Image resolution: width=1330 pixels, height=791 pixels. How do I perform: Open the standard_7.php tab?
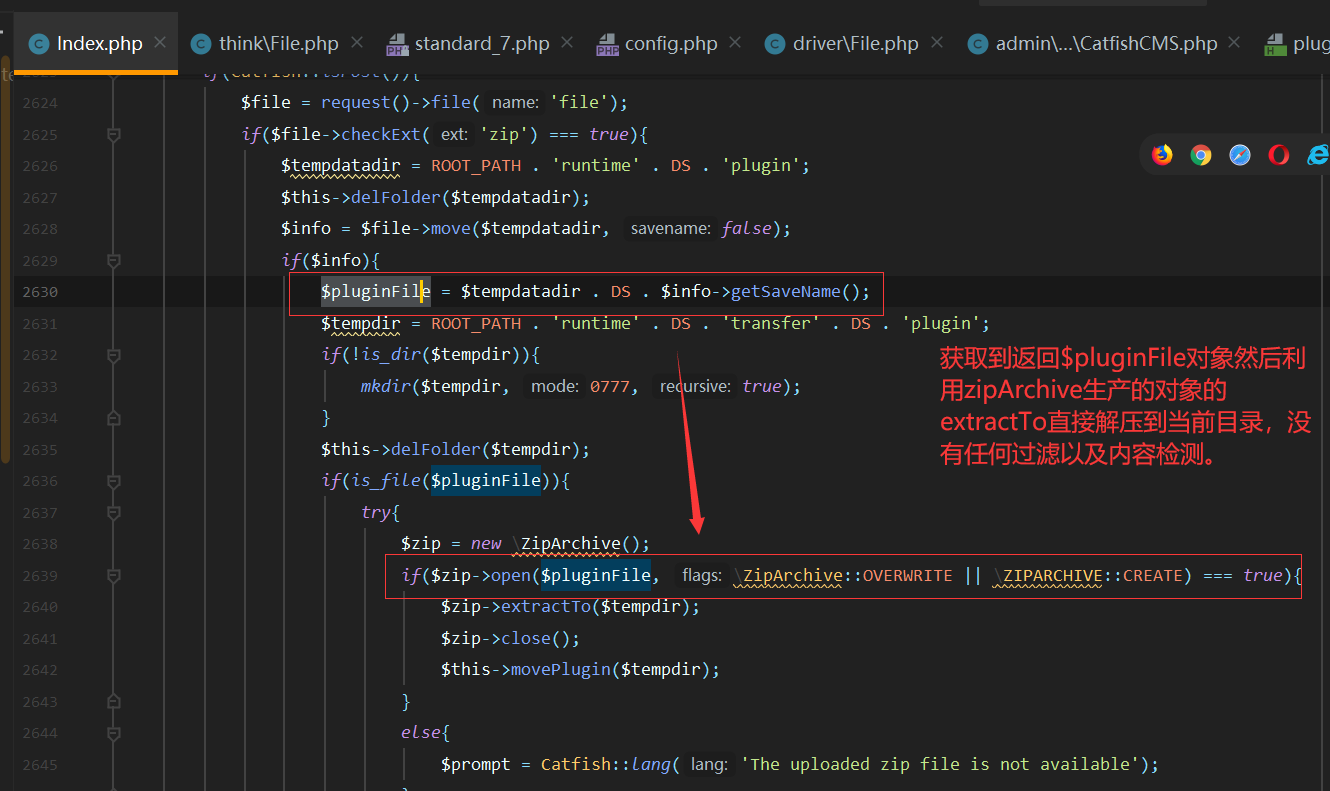click(481, 44)
